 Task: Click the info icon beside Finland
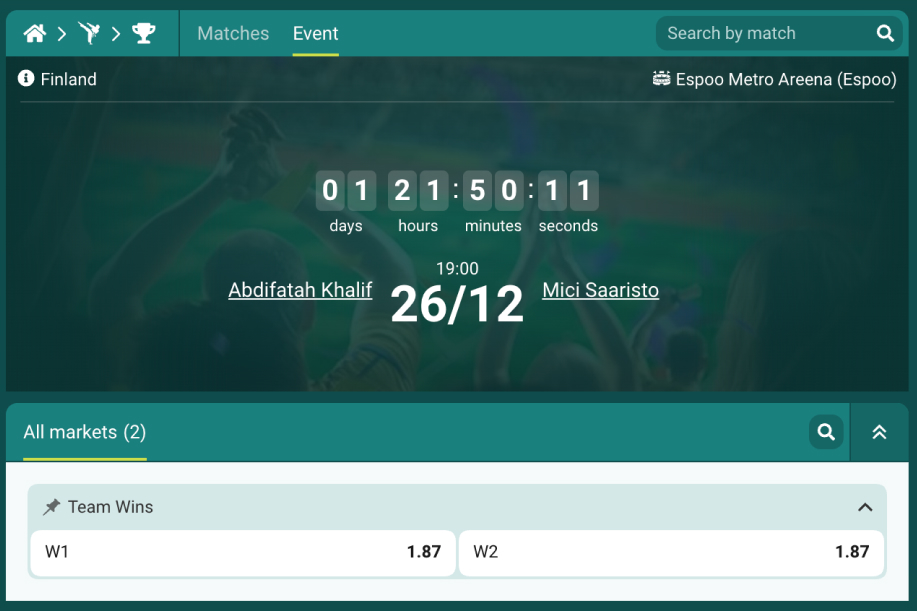(26, 78)
